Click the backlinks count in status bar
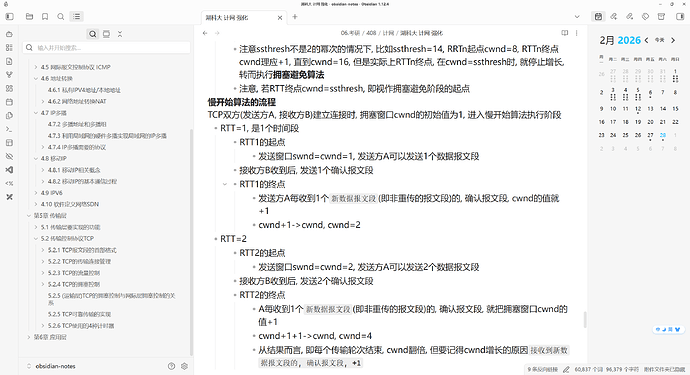Viewport: 690px width, 375px height. 543,370
